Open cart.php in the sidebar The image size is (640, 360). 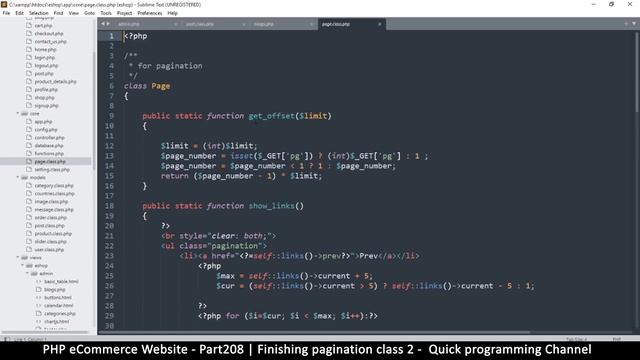coord(43,25)
